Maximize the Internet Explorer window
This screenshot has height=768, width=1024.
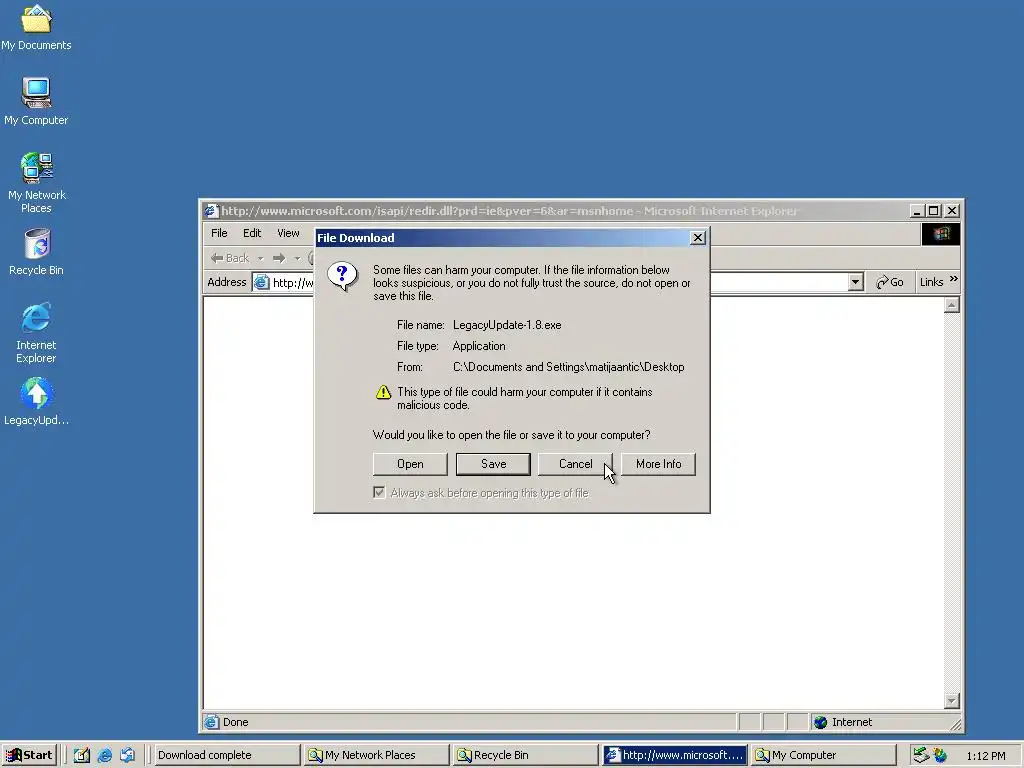click(934, 211)
